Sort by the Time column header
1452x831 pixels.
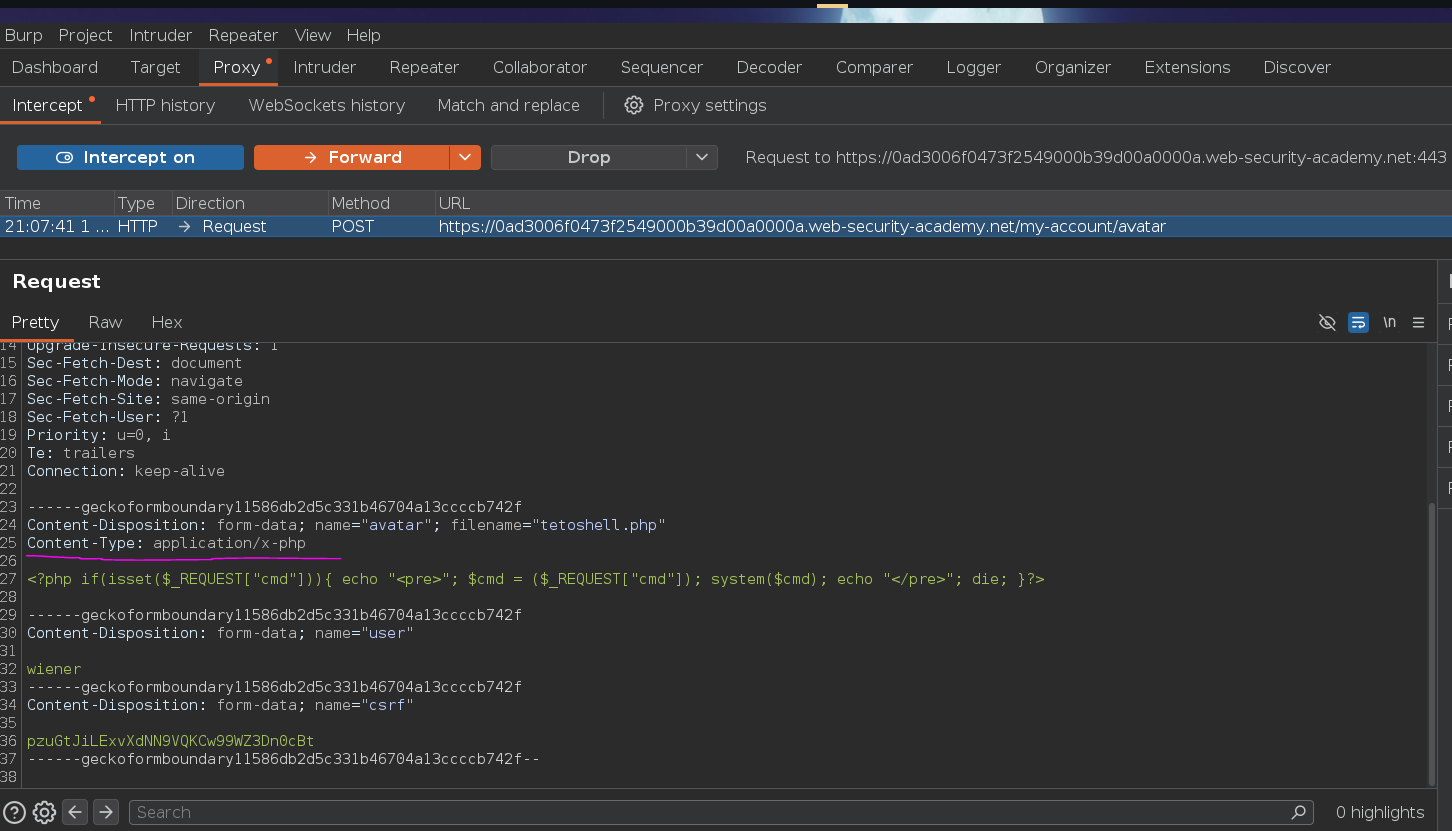click(57, 203)
